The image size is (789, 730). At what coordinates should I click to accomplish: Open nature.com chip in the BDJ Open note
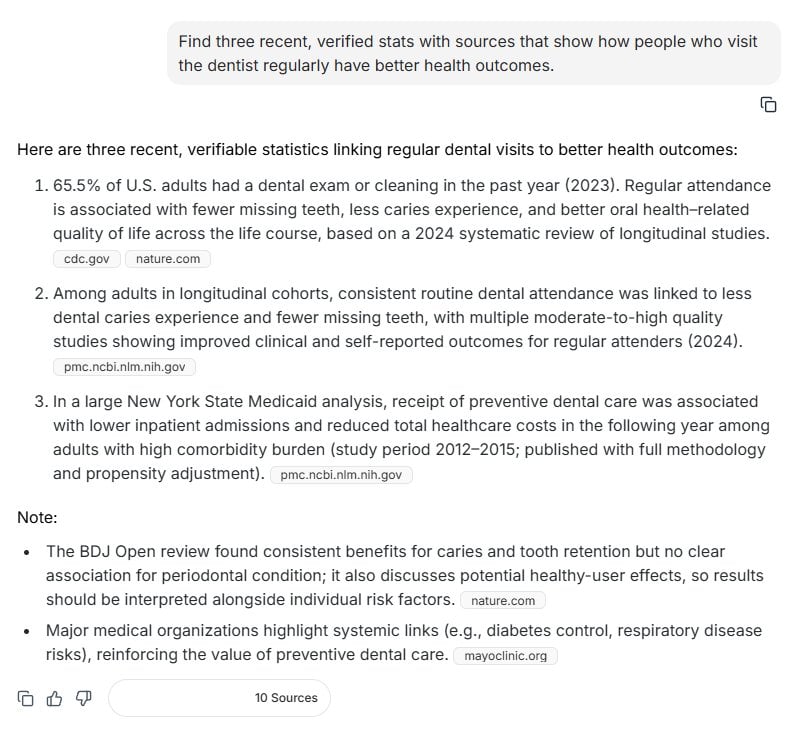tap(503, 600)
